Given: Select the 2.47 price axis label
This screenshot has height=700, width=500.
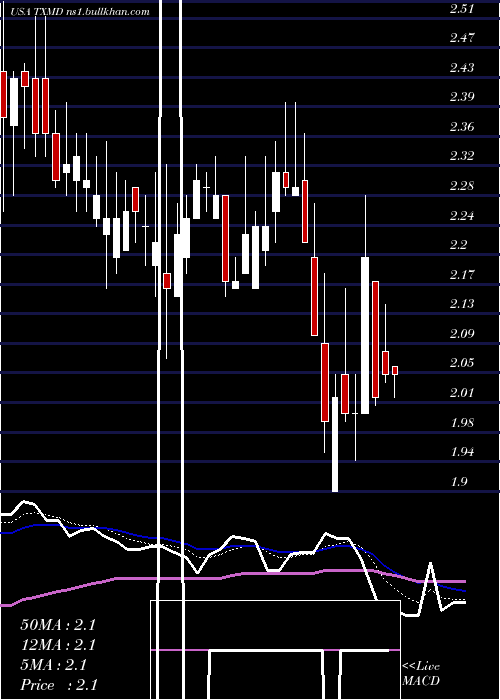Looking at the screenshot, I should 461,38.
